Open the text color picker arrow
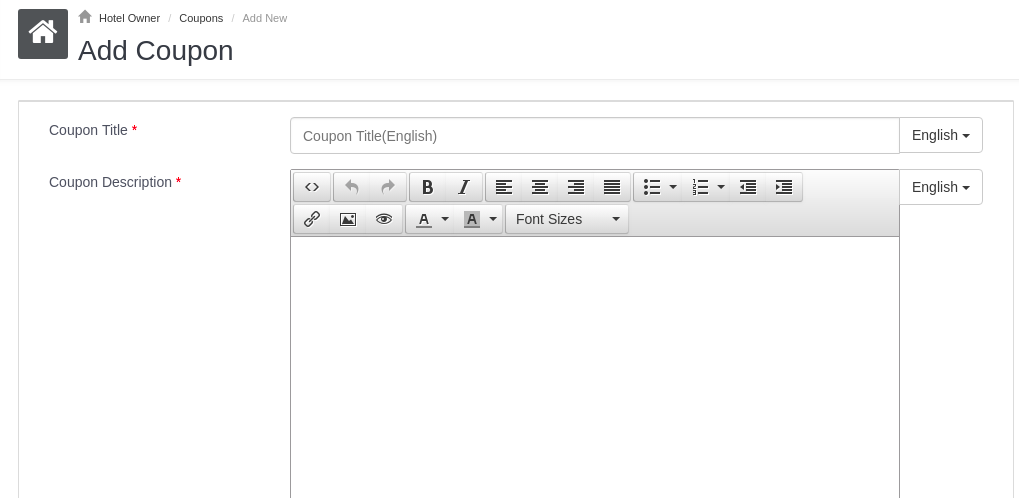This screenshot has height=498, width=1019. pos(445,219)
